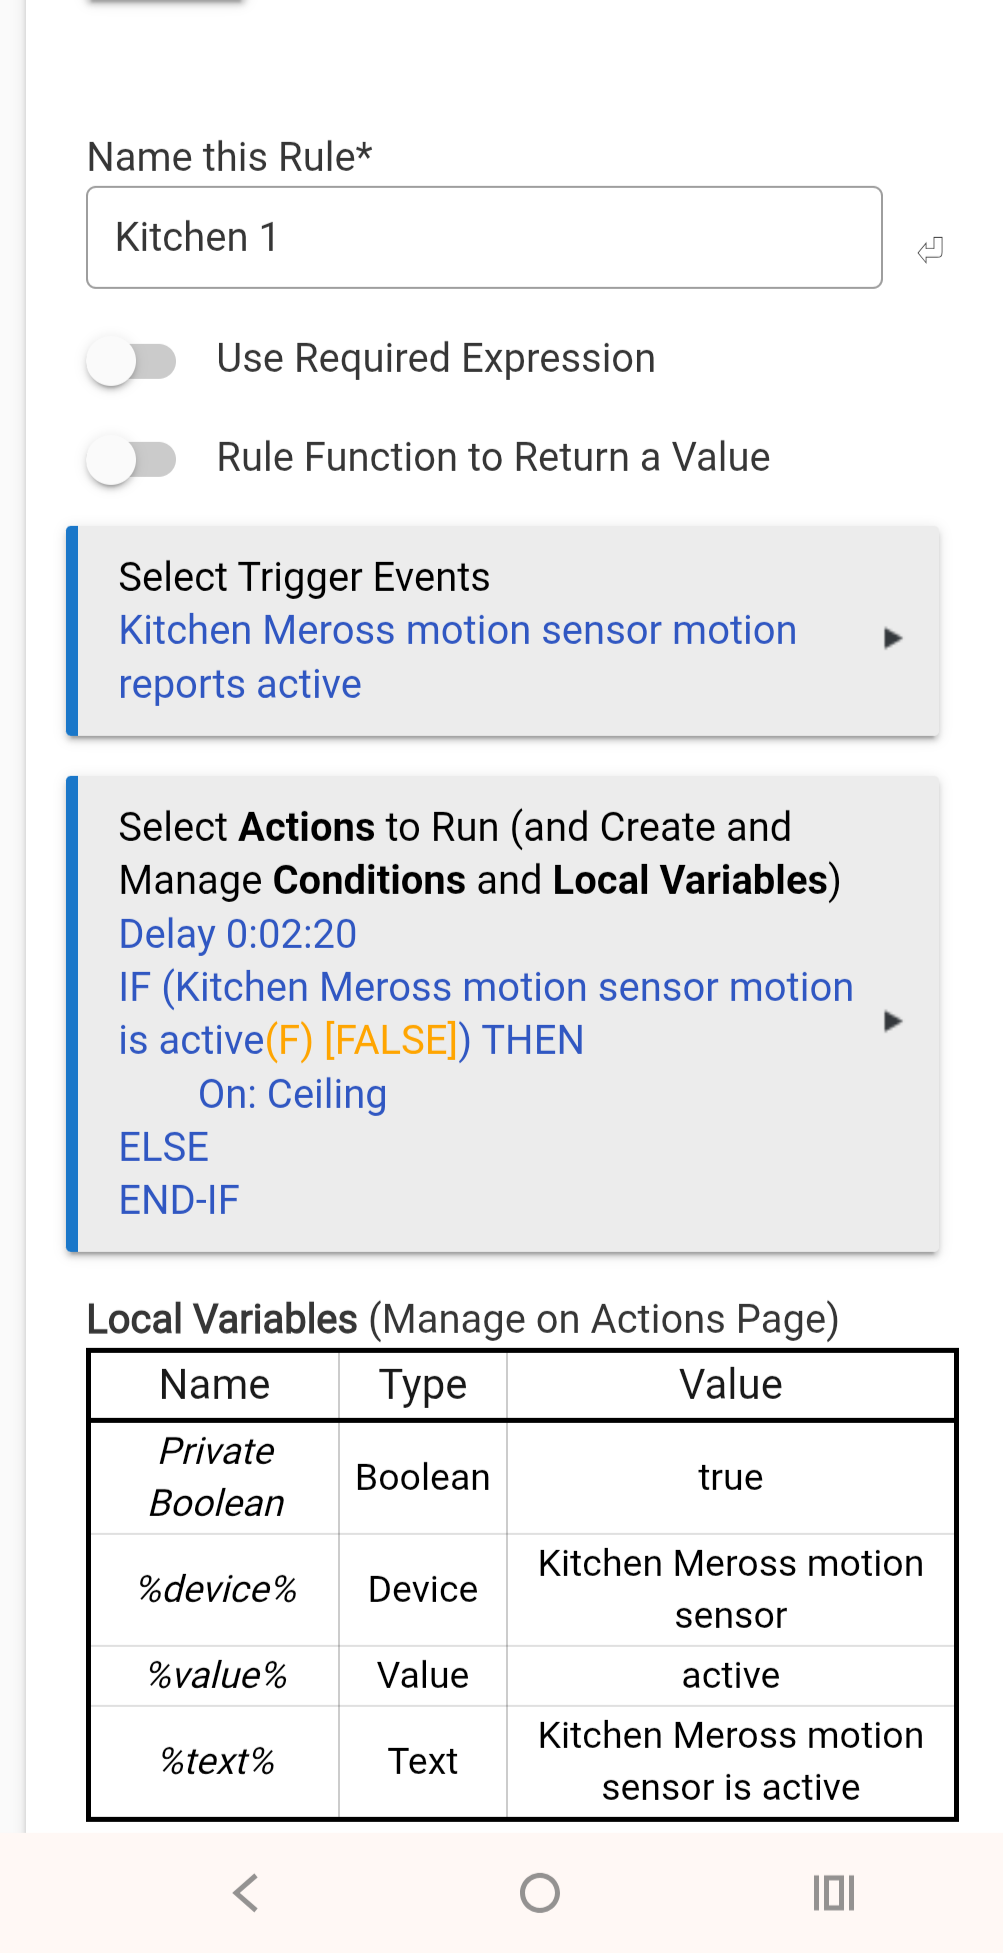Tap the Android home circle icon
This screenshot has width=1003, height=1953.
pyautogui.click(x=540, y=1892)
